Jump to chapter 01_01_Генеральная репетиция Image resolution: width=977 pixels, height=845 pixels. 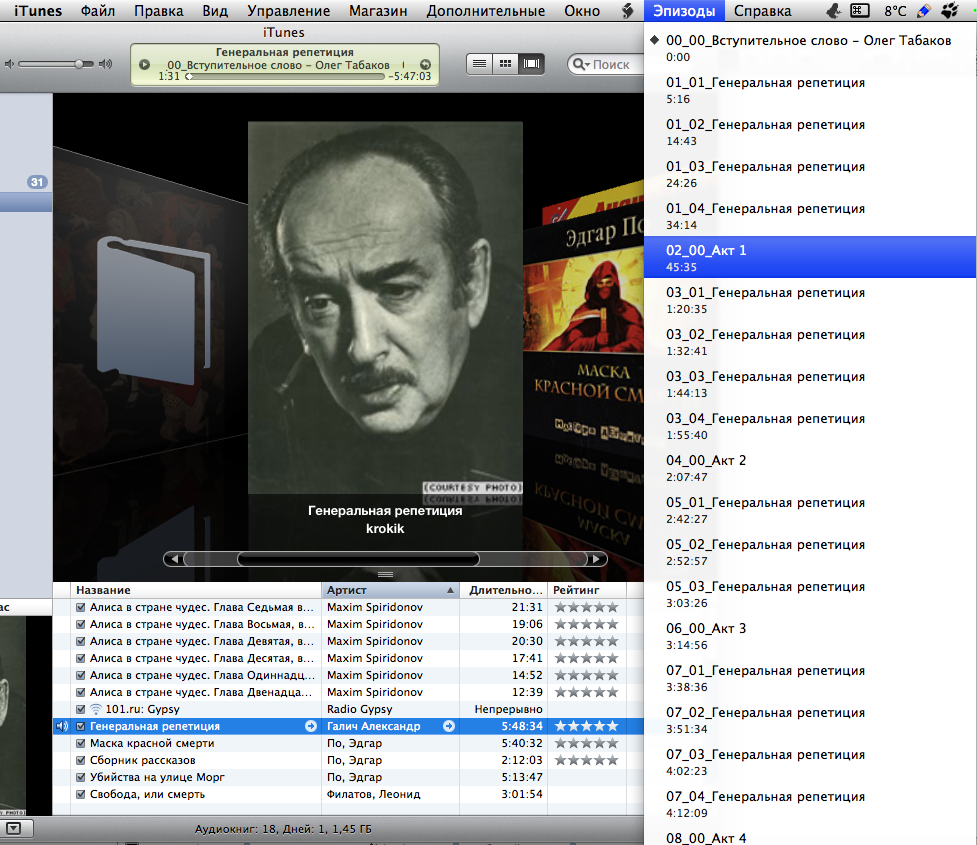(810, 90)
